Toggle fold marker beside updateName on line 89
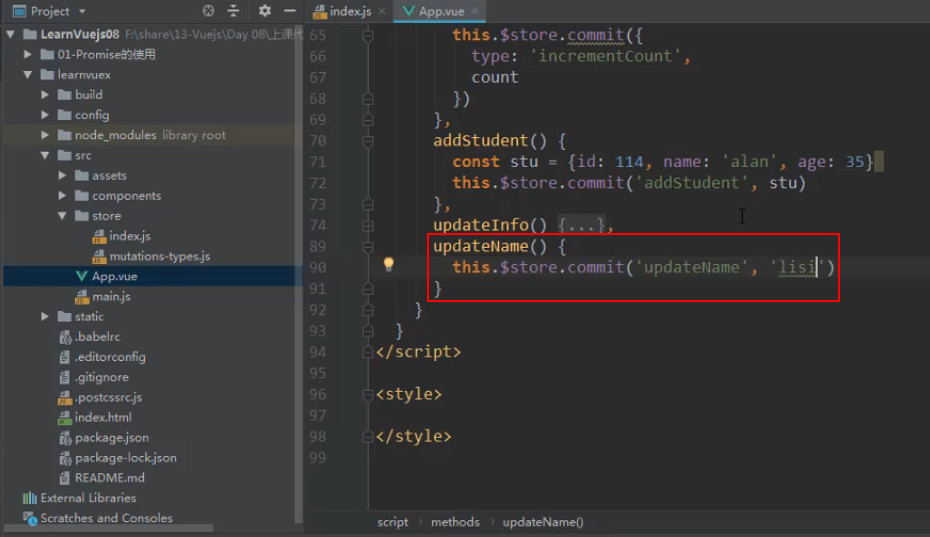This screenshot has height=537, width=930. pos(368,246)
